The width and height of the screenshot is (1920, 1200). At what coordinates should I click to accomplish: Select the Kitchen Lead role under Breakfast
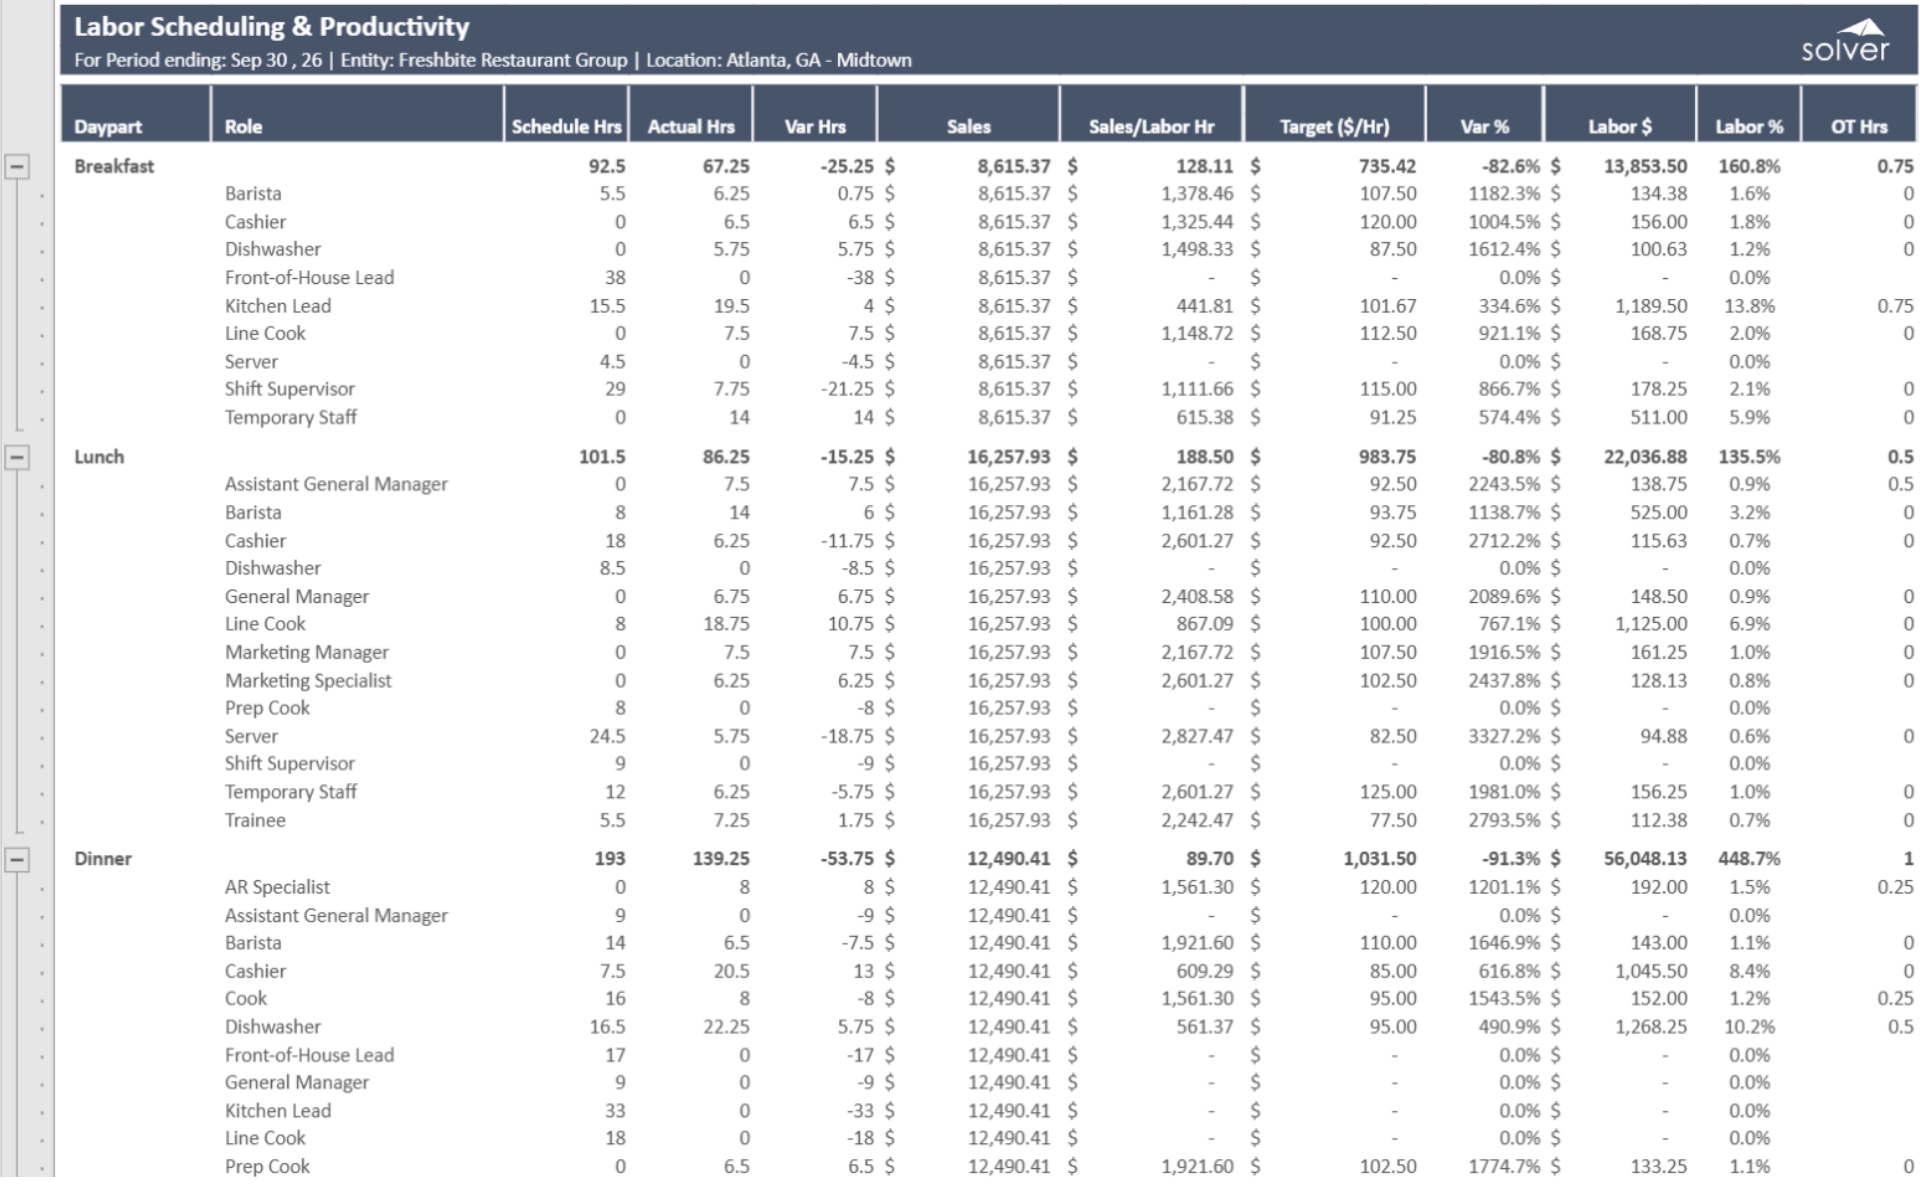coord(277,306)
